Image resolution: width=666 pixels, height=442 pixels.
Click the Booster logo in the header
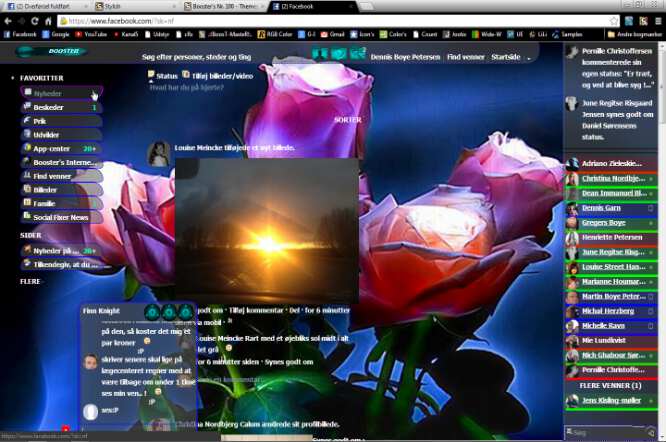click(52, 51)
